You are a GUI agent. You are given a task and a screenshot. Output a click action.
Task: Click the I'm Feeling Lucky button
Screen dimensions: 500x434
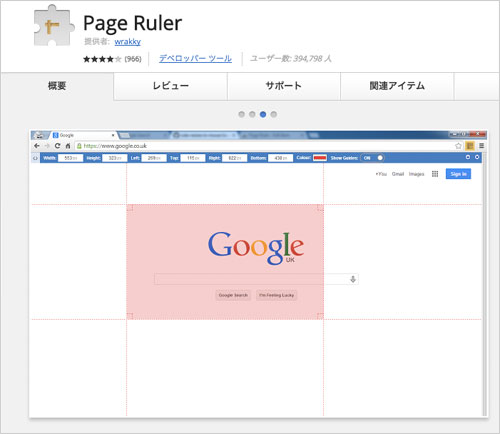click(276, 295)
